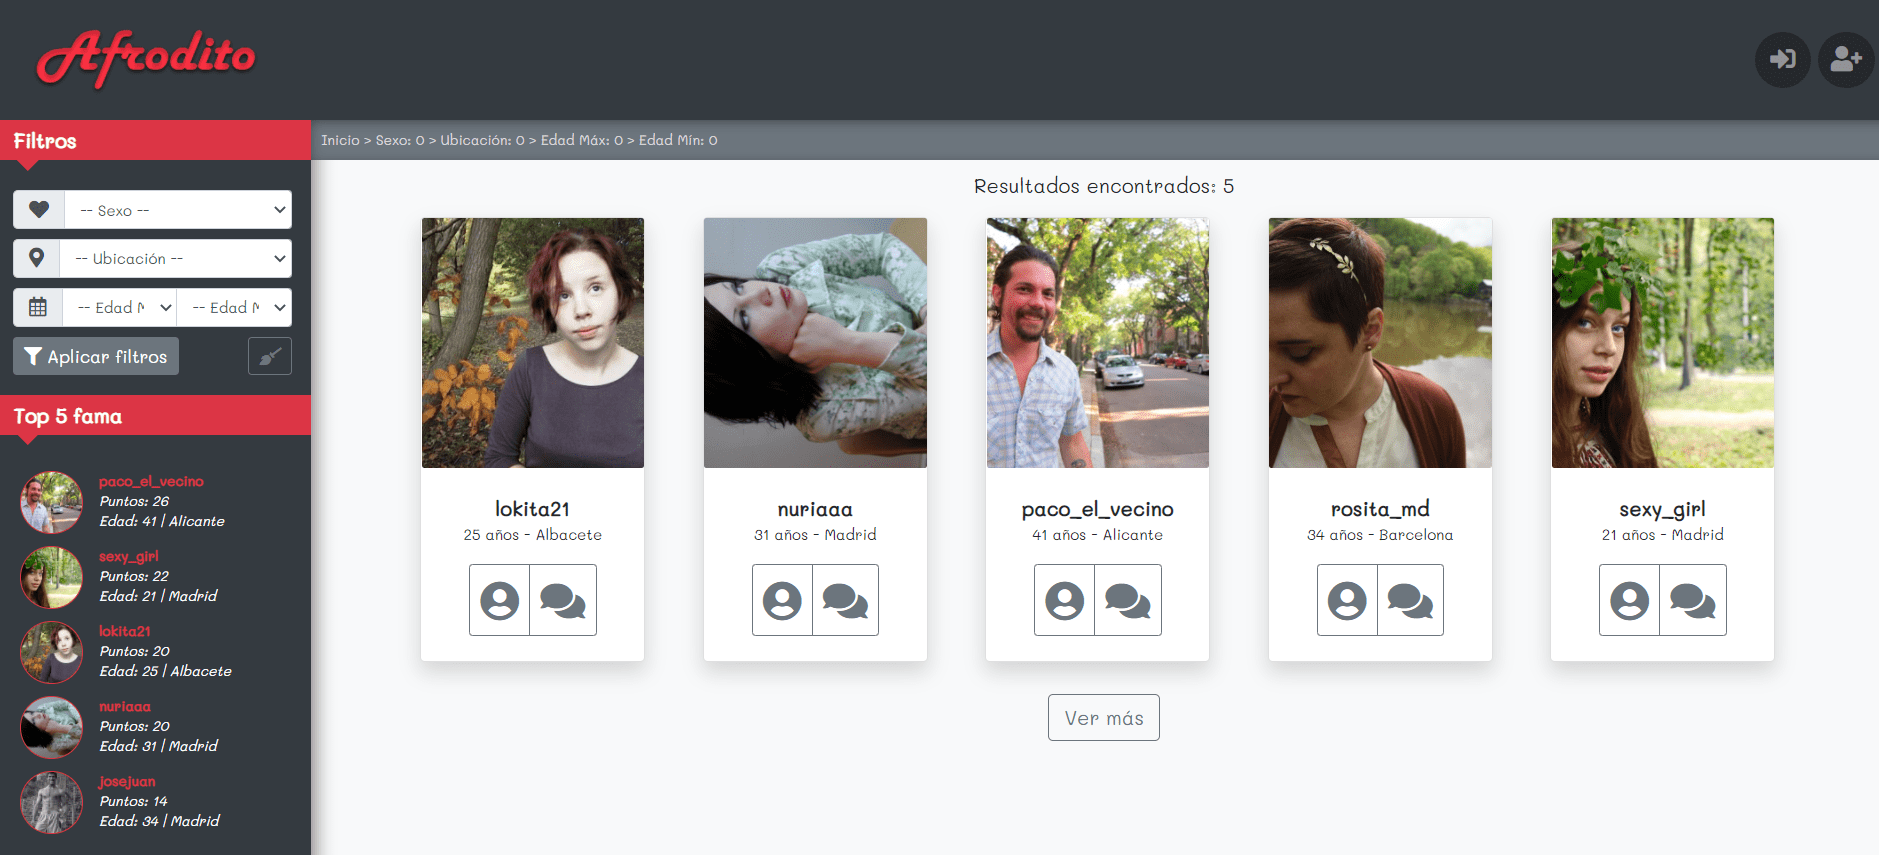Image resolution: width=1879 pixels, height=855 pixels.
Task: Click 'Edad Máx: 0' in the breadcrumb
Action: pyautogui.click(x=582, y=140)
